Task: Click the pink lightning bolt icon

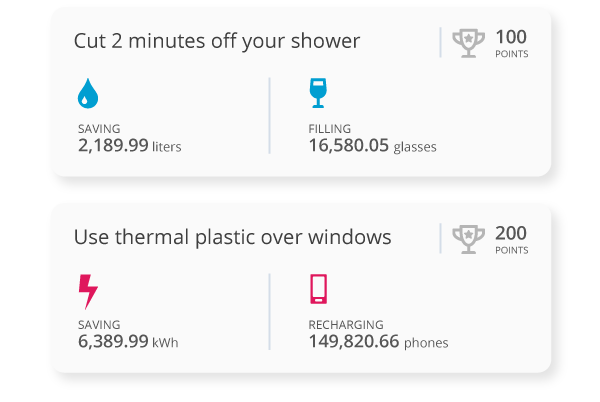Action: point(88,291)
